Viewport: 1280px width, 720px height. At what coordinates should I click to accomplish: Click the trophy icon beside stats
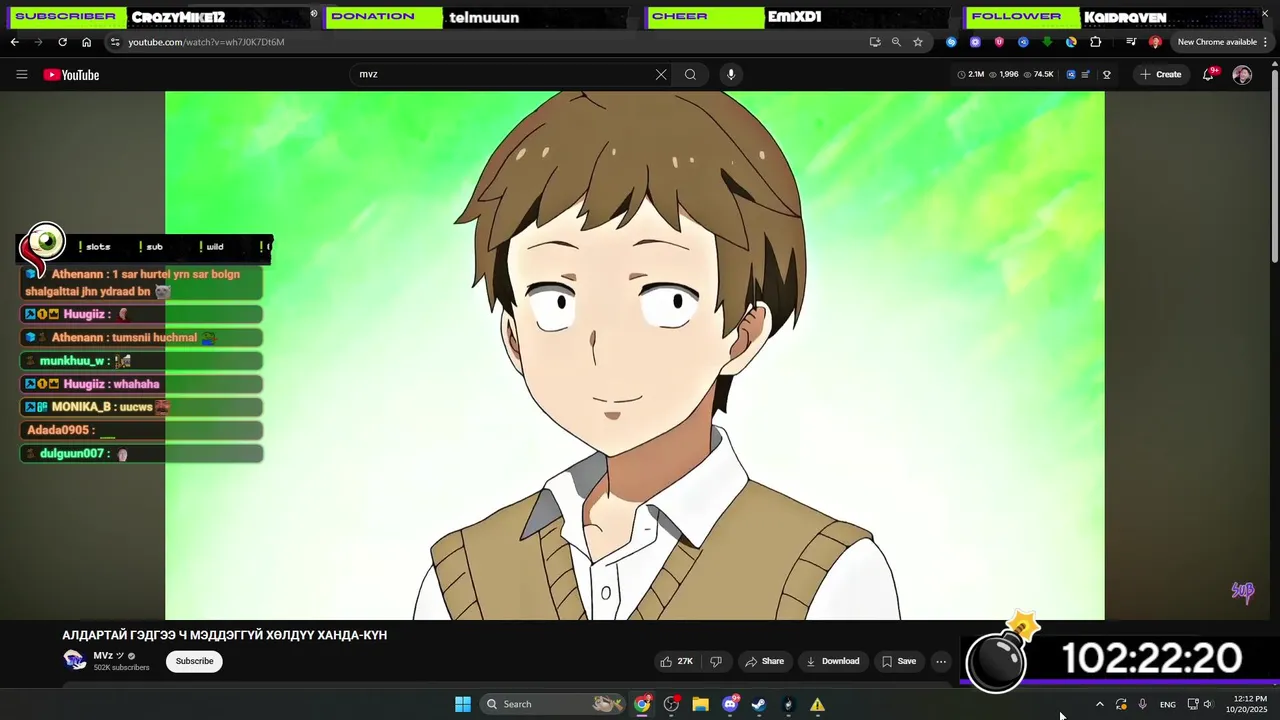click(1106, 74)
